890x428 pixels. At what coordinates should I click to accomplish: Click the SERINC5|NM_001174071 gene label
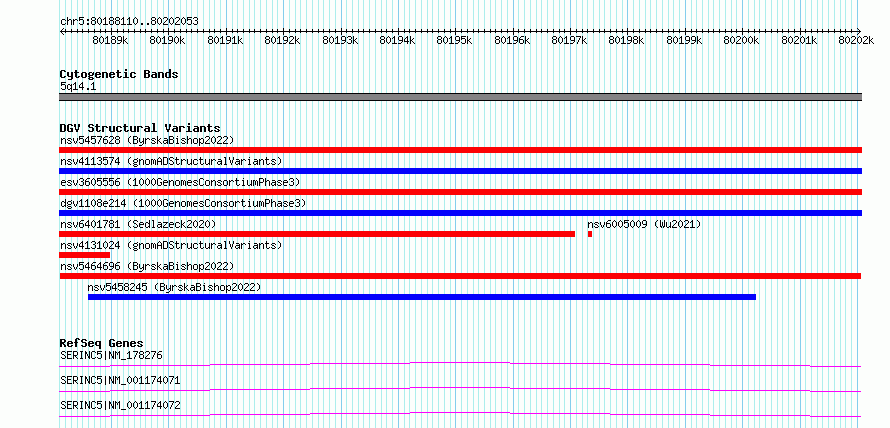coord(120,380)
